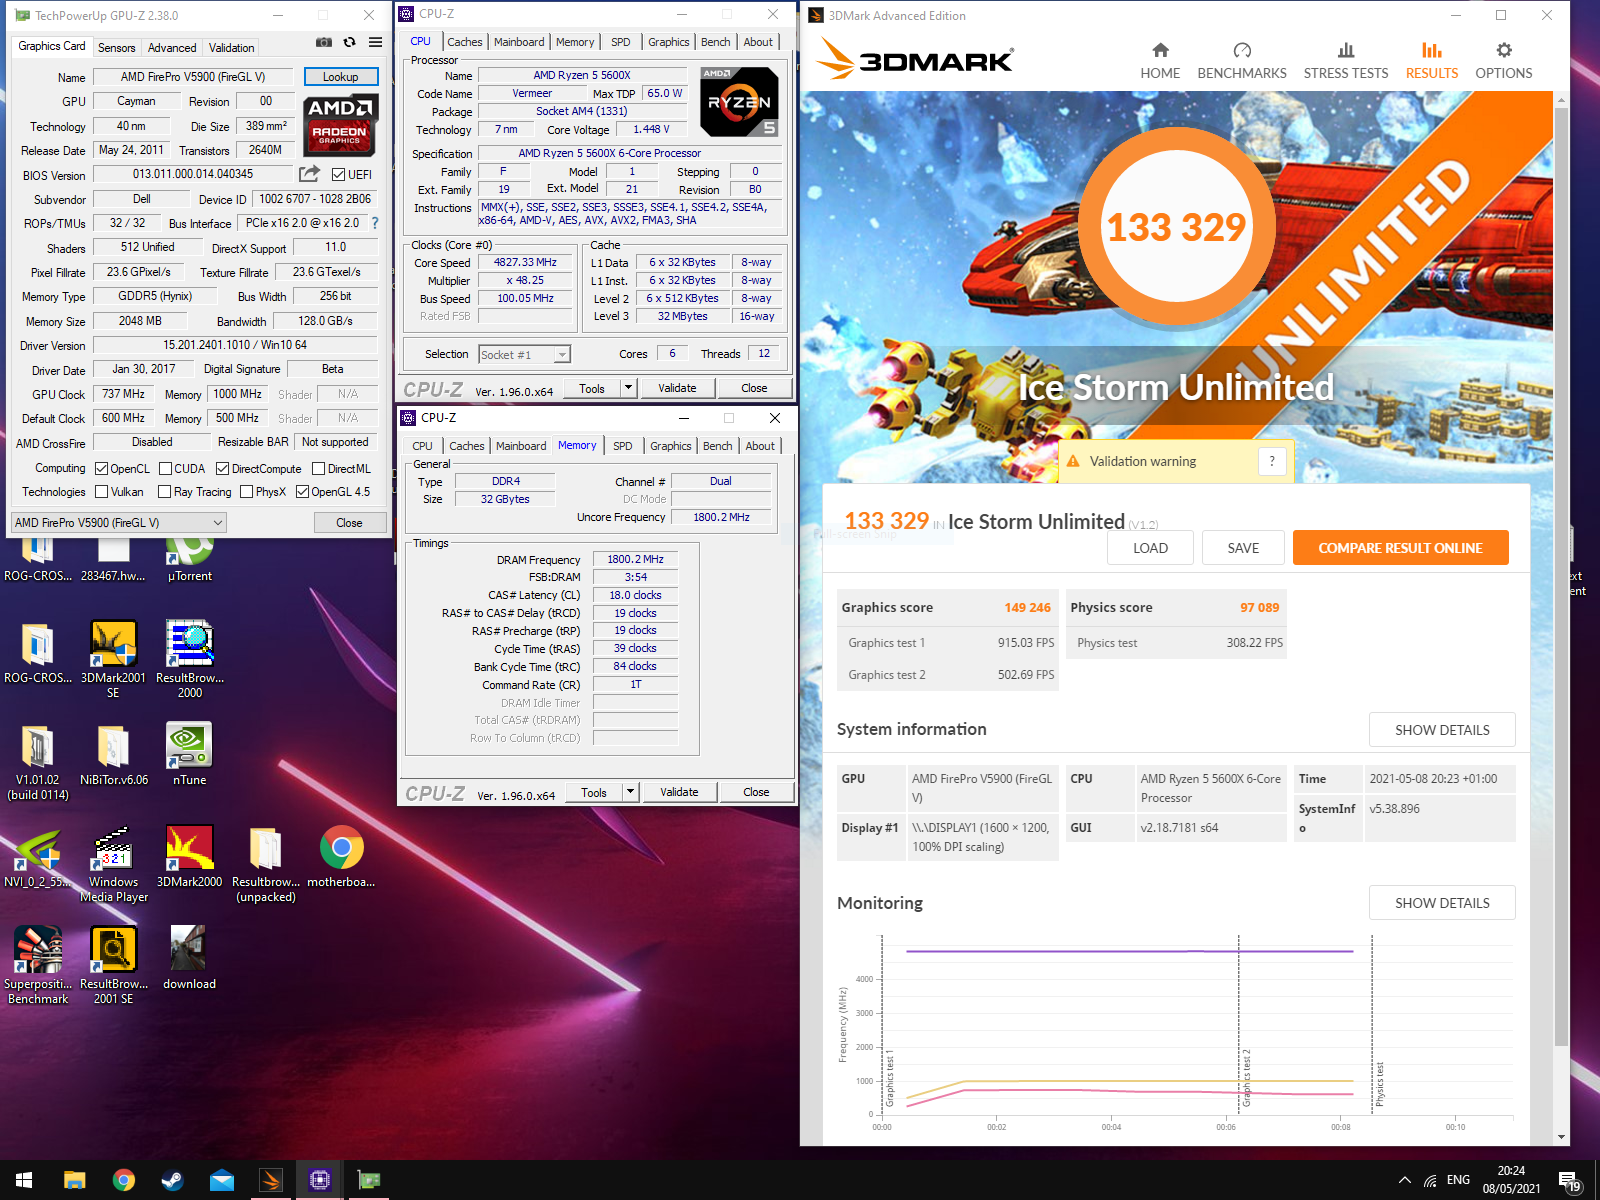The image size is (1600, 1200).
Task: Open Mail app from the taskbar
Action: 221,1180
